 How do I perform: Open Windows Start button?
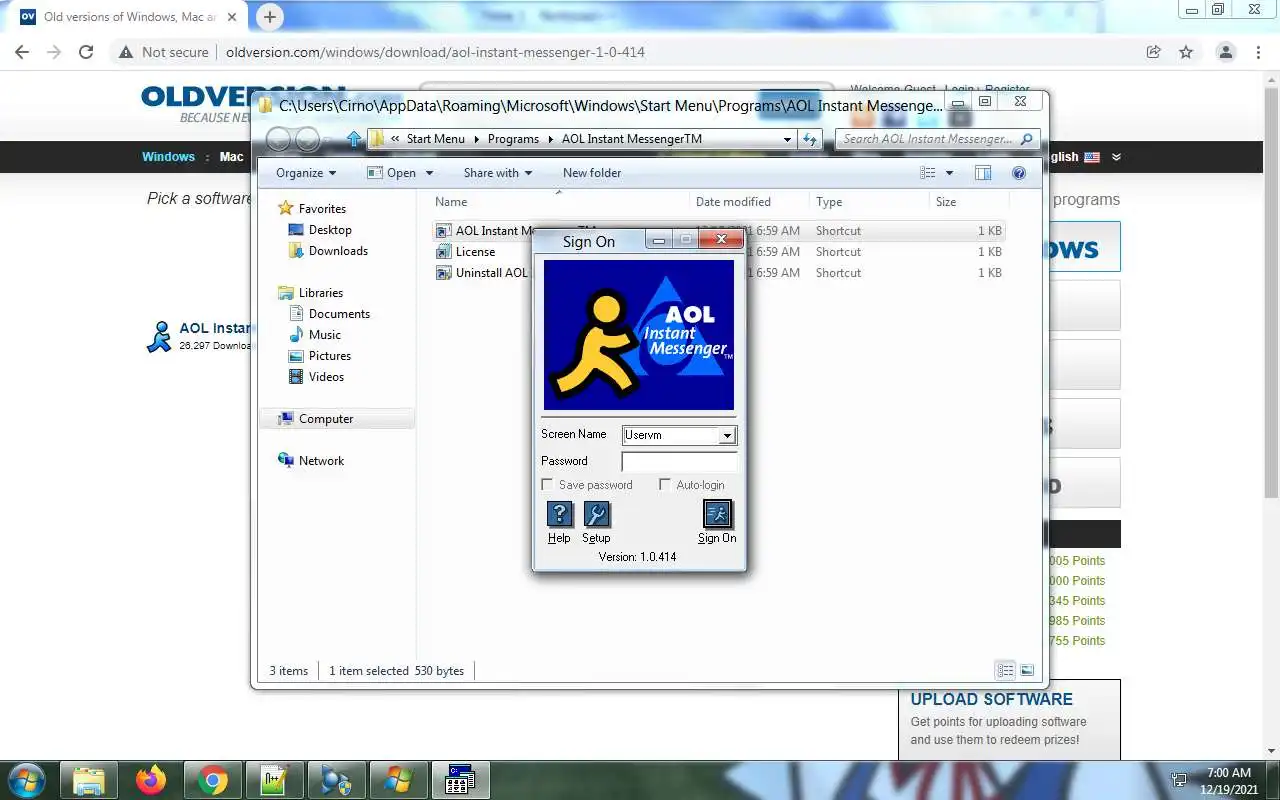tap(25, 780)
